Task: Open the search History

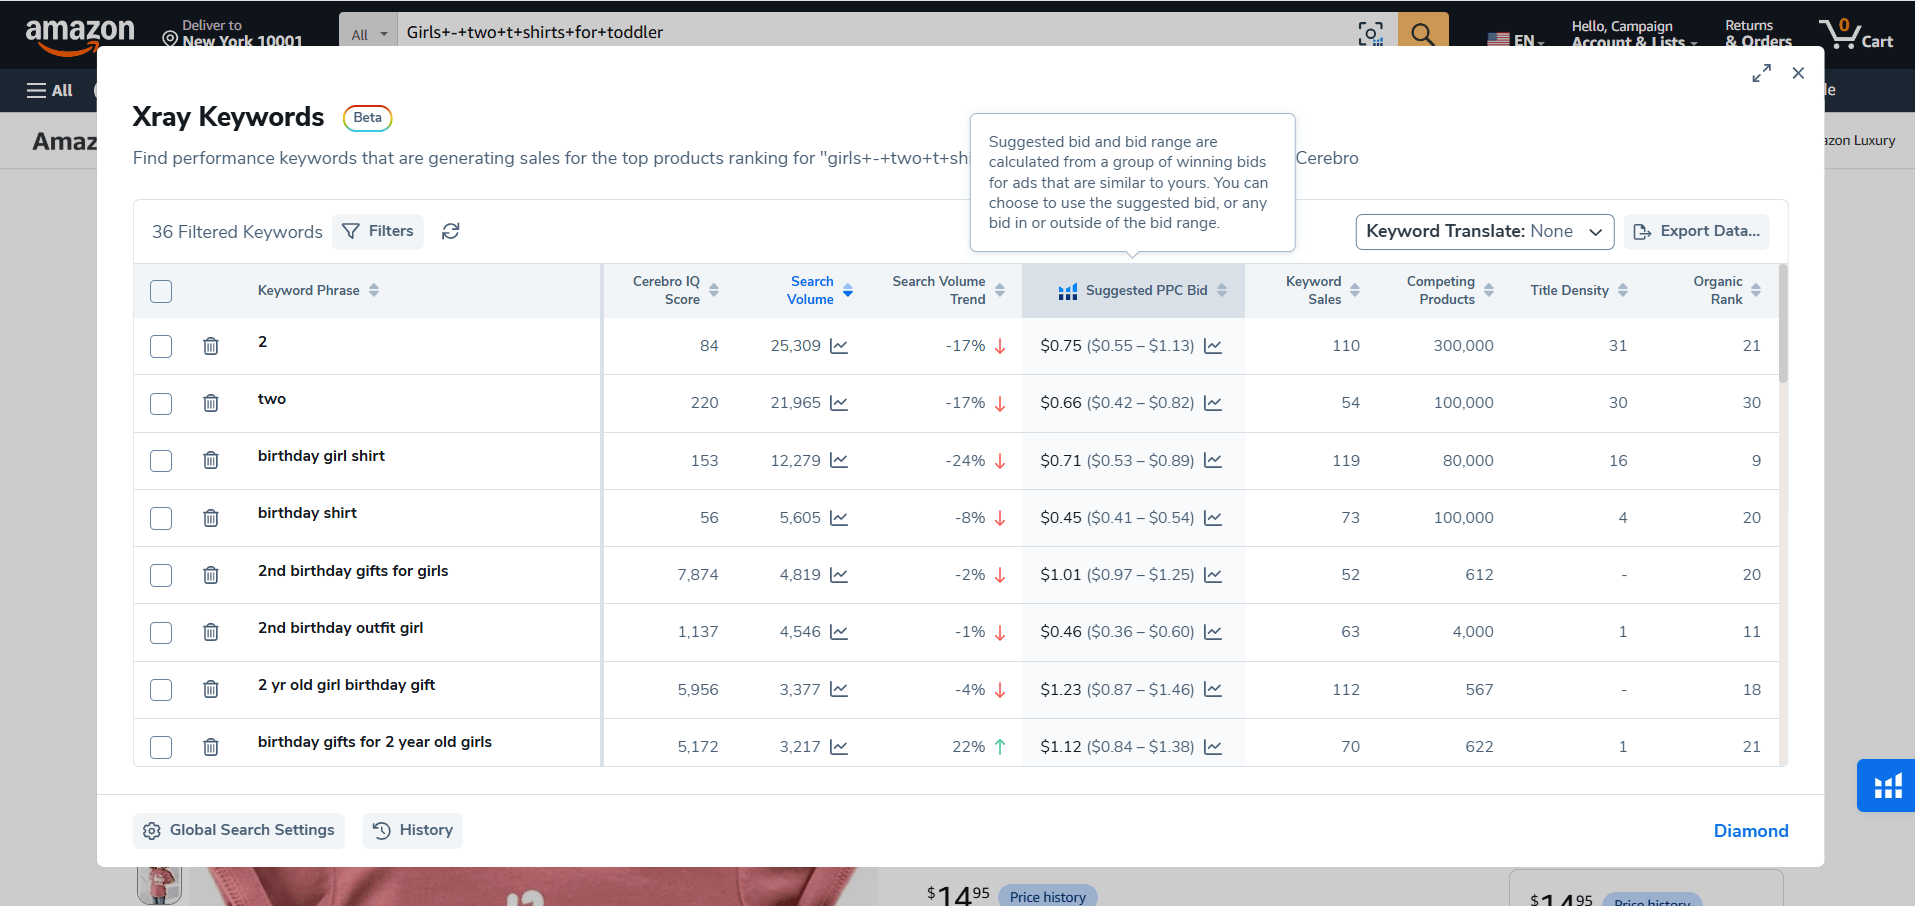Action: 413,830
